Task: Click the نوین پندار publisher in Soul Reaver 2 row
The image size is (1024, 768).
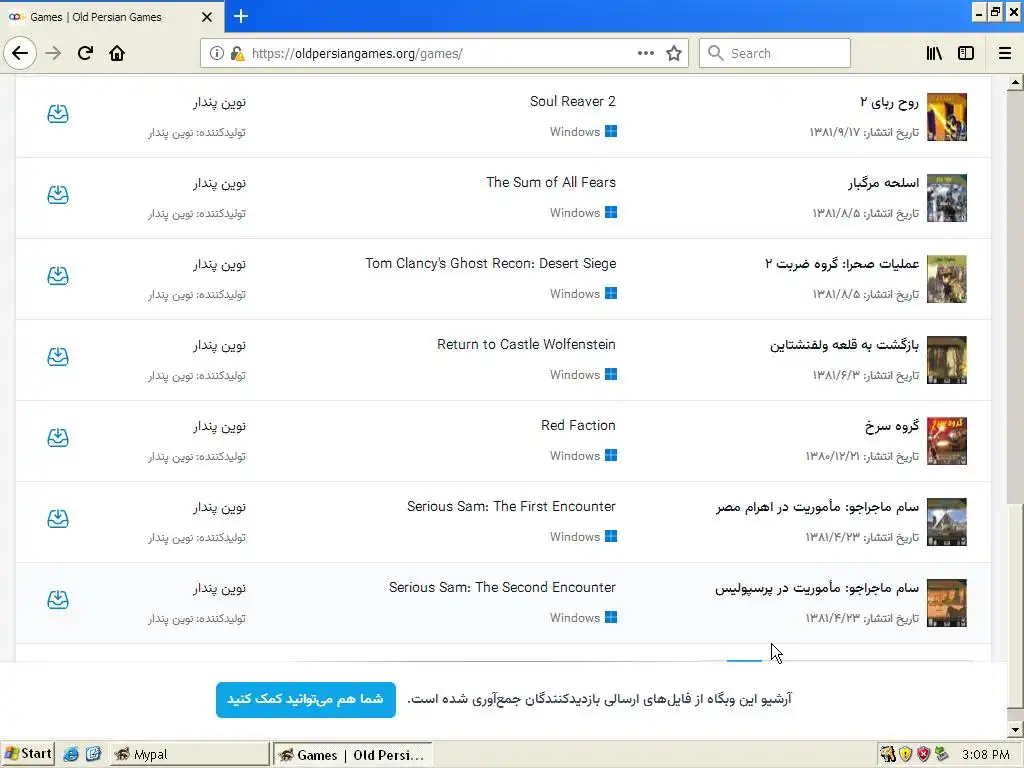Action: [x=219, y=103]
